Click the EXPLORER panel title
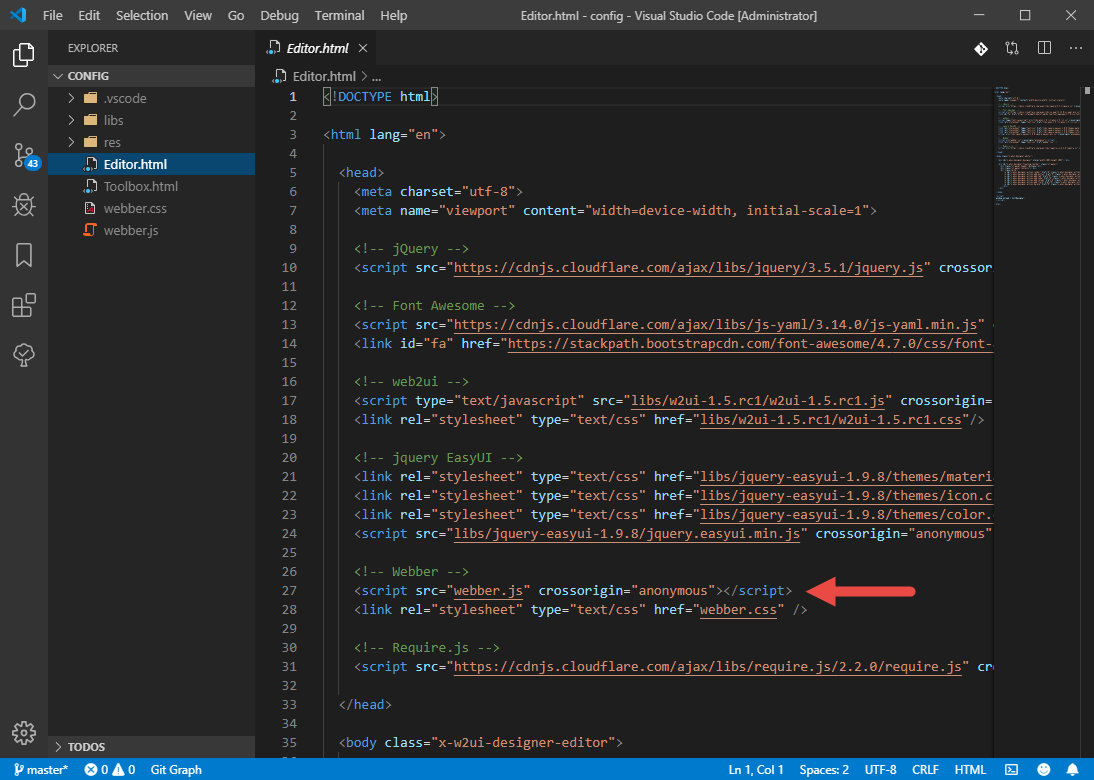 click(x=93, y=48)
